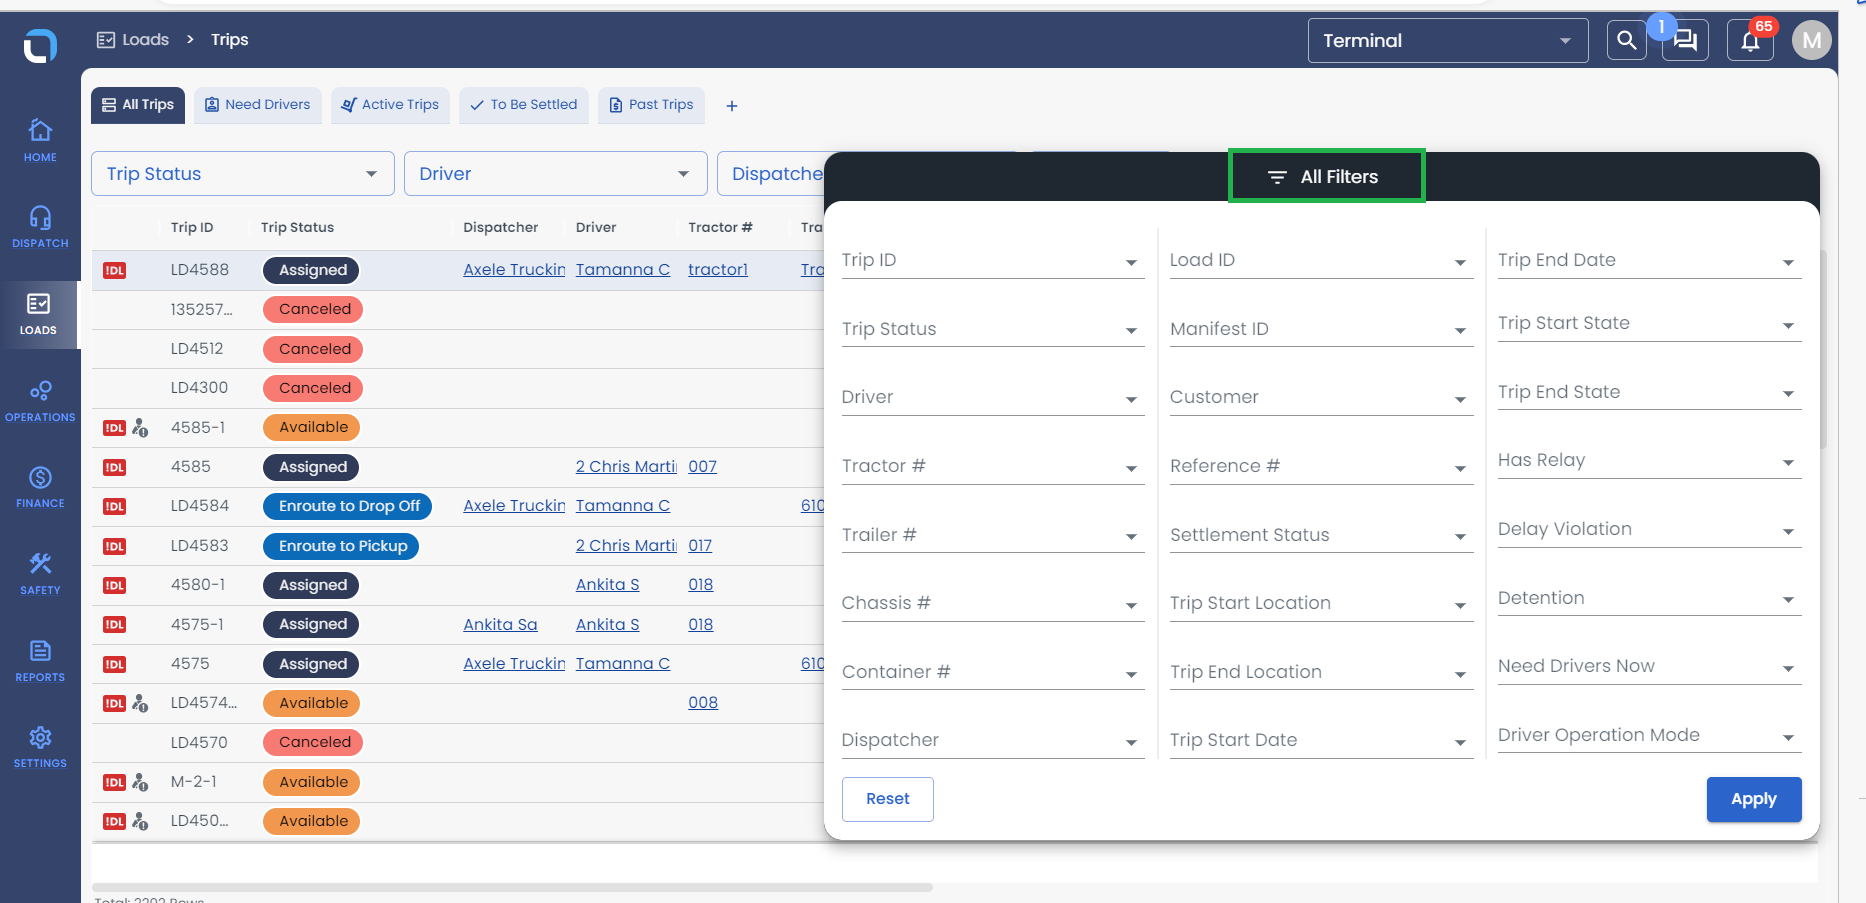Open Operations from the sidebar

tap(40, 400)
